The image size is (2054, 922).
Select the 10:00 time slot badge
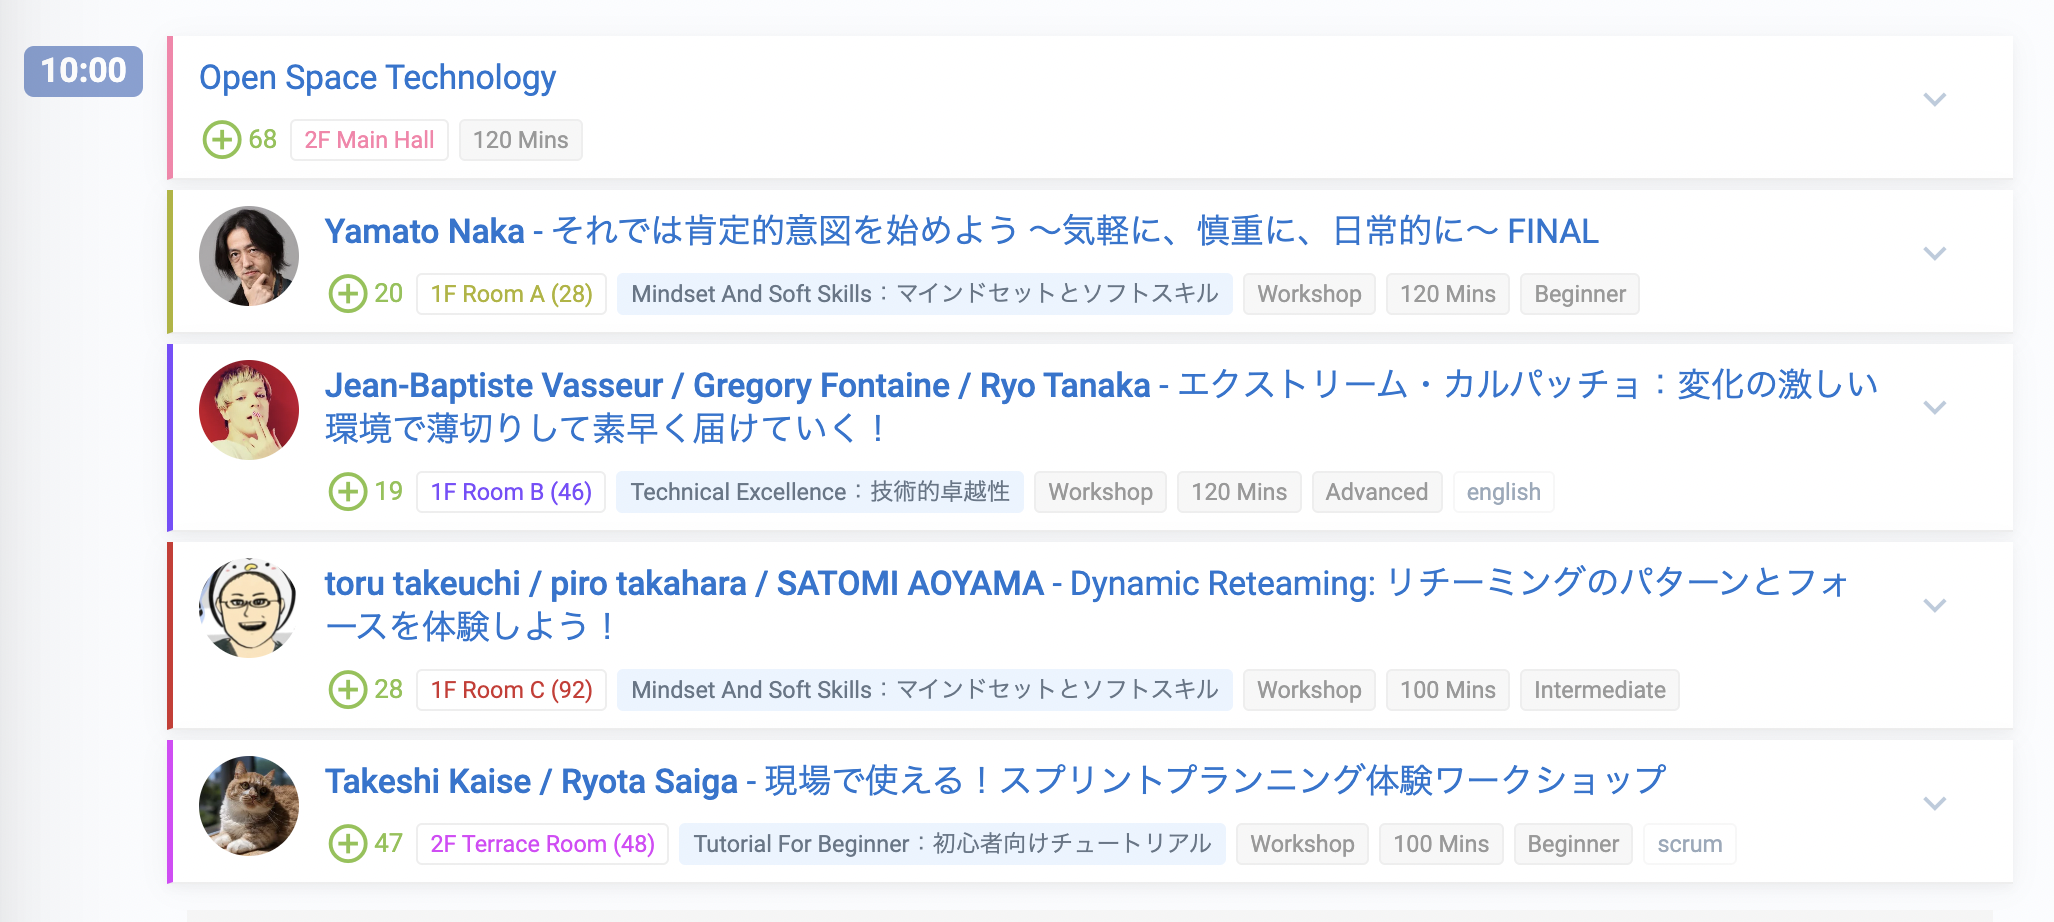[83, 71]
